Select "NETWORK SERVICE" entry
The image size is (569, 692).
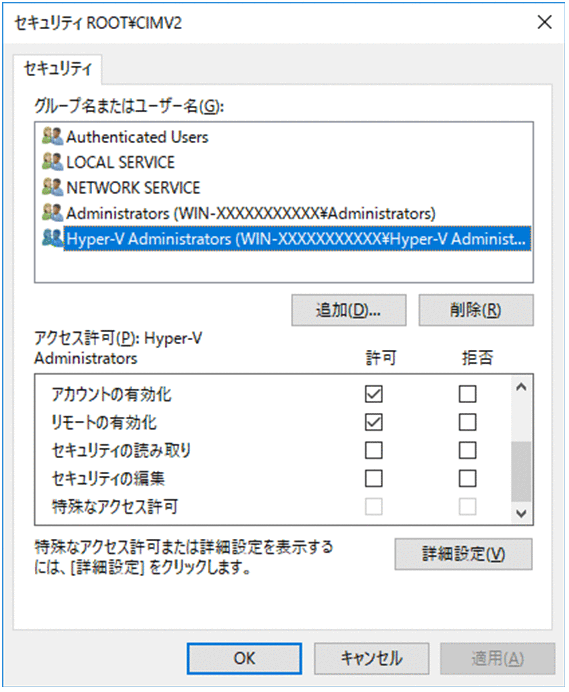point(133,188)
